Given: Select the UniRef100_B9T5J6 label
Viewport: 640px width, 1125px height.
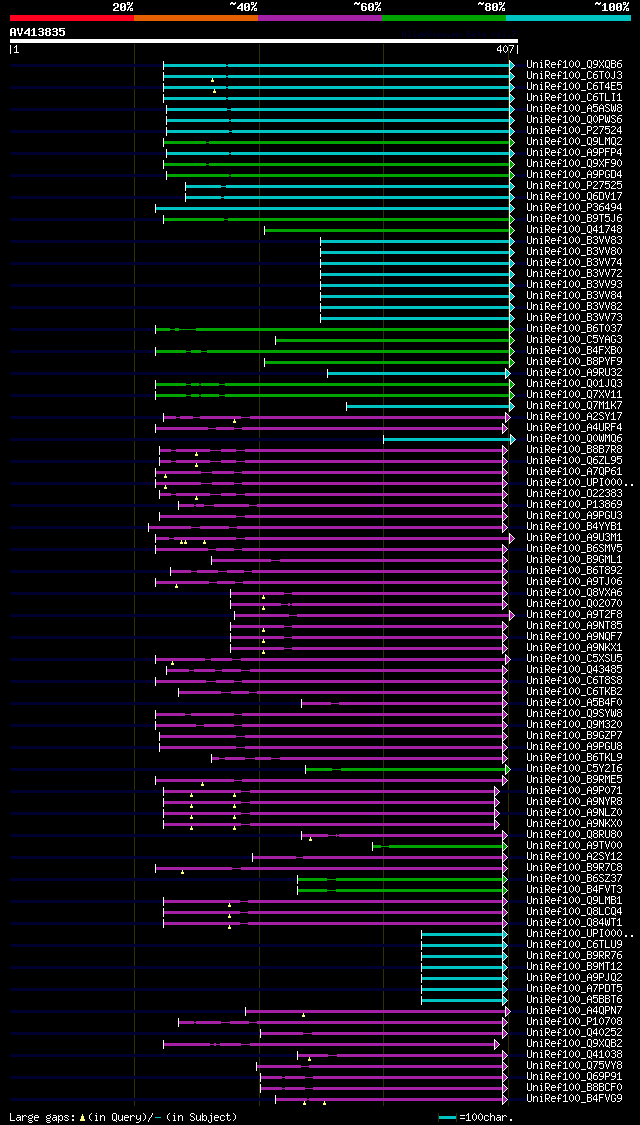Looking at the screenshot, I should point(574,219).
